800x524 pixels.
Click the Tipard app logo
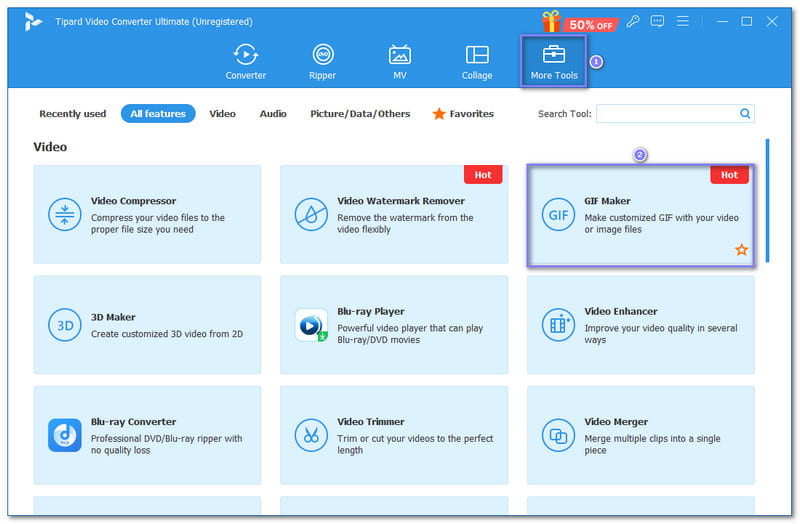pos(33,21)
